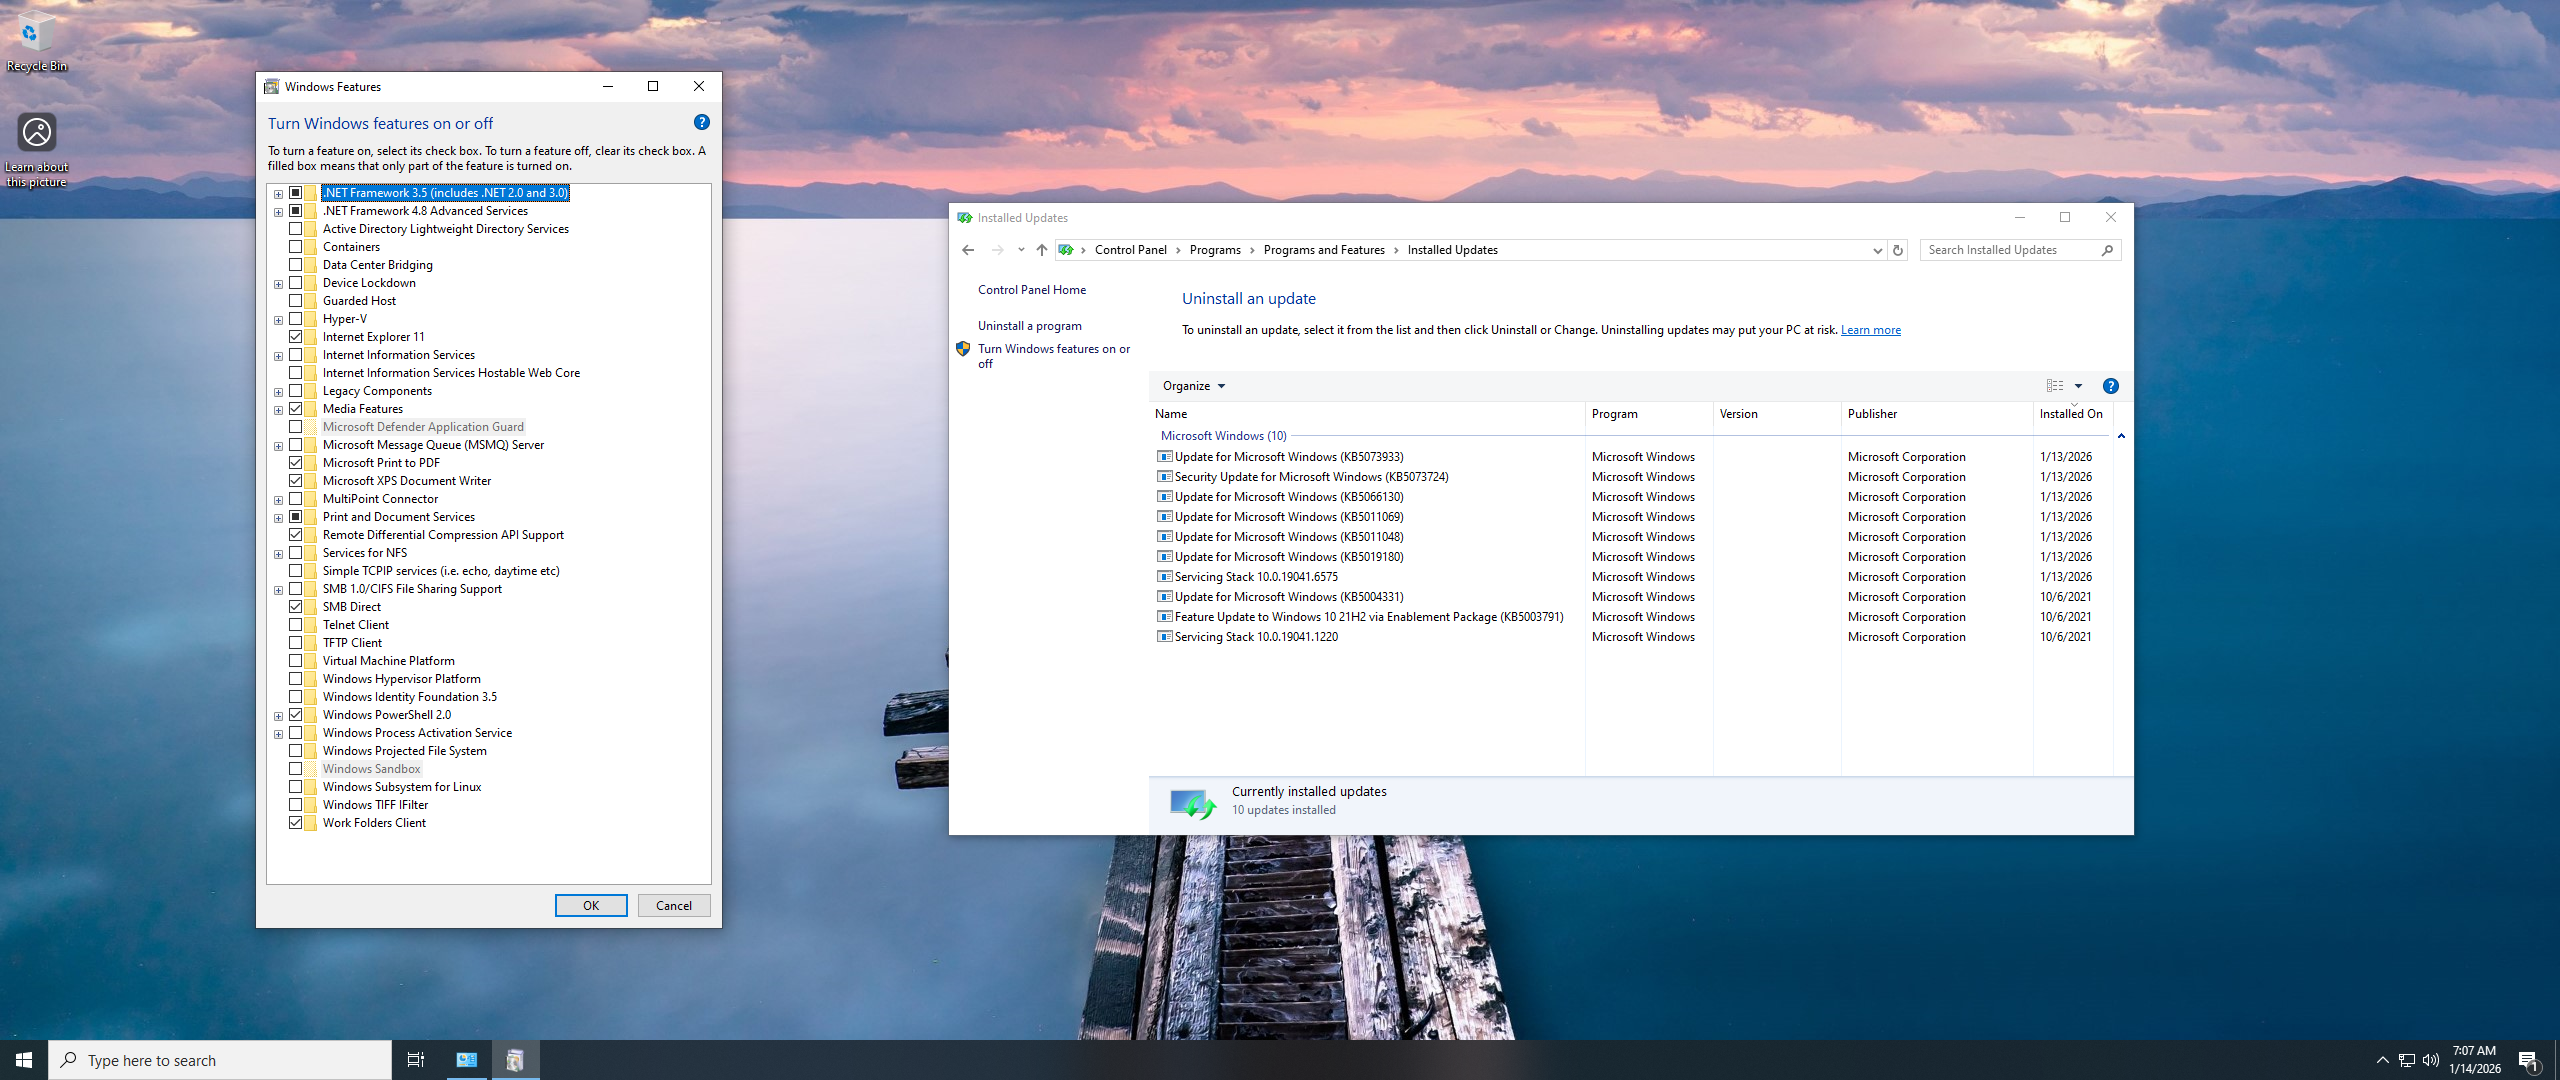
Task: Uncheck Internet Explorer 11 feature
Action: click(296, 337)
